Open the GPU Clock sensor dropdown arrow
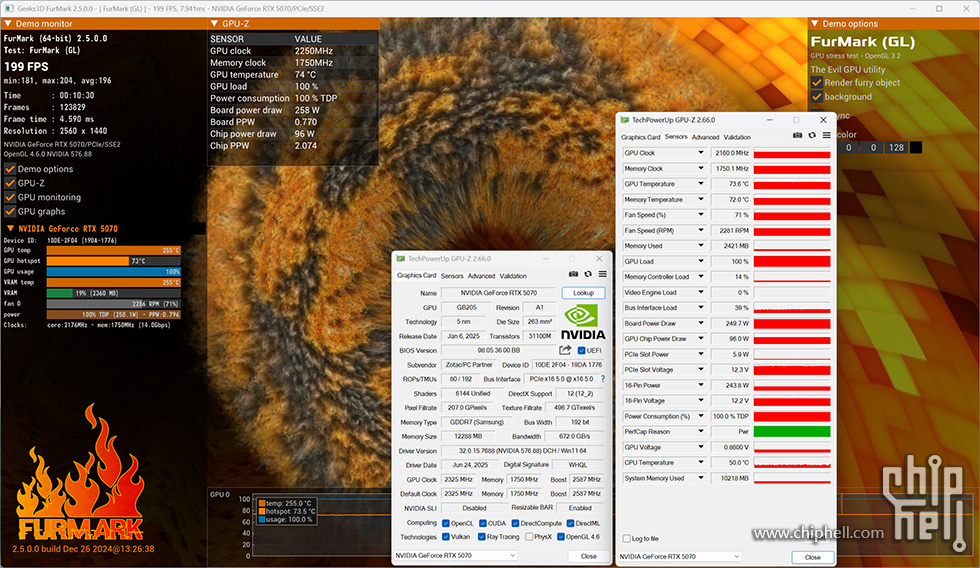The height and width of the screenshot is (568, 980). [701, 152]
